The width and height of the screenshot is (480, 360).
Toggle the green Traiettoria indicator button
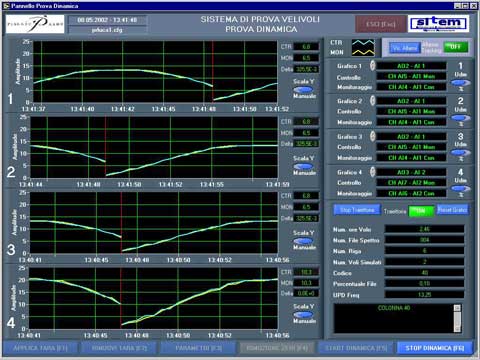421,211
